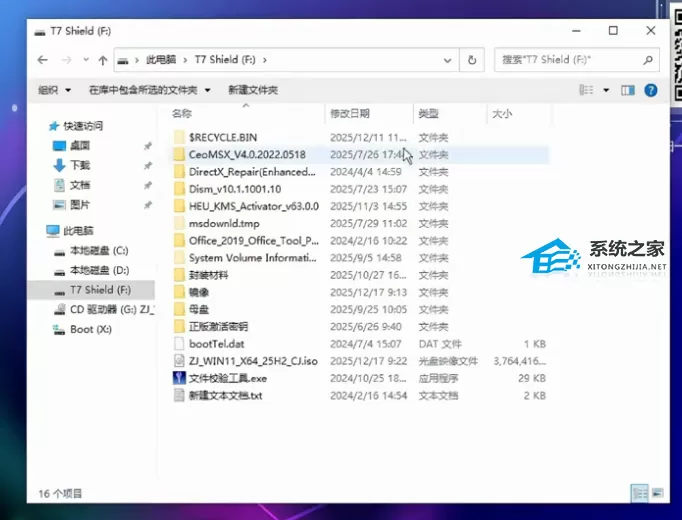This screenshot has width=682, height=520.
Task: Click the DirectX_Repair folder icon
Action: (179, 172)
